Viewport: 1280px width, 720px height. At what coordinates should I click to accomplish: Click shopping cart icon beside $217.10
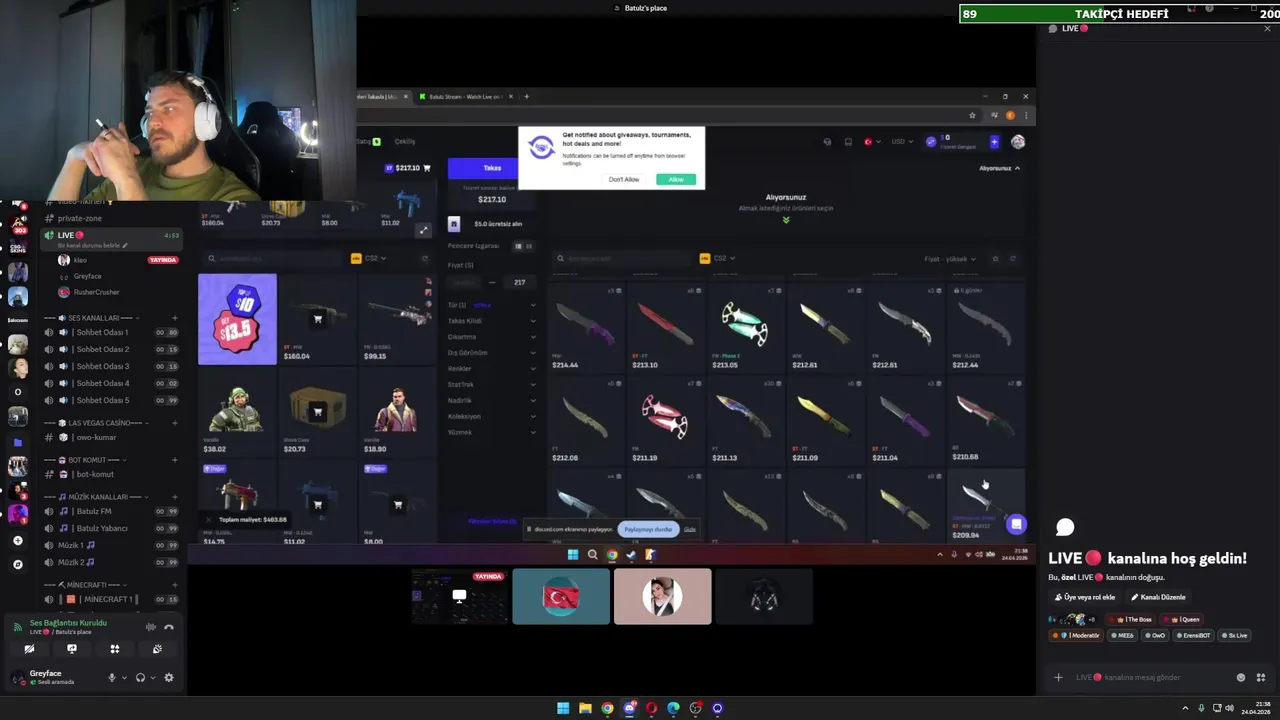(x=427, y=168)
